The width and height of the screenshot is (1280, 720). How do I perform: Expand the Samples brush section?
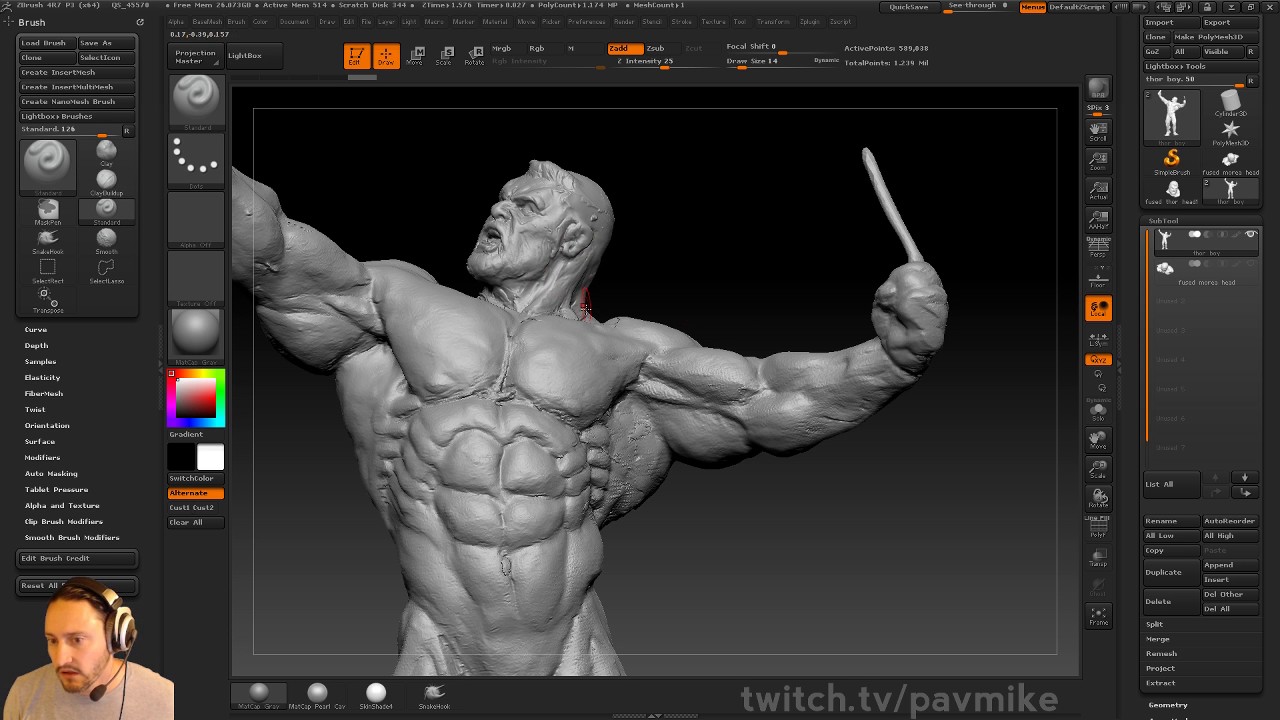tap(40, 361)
